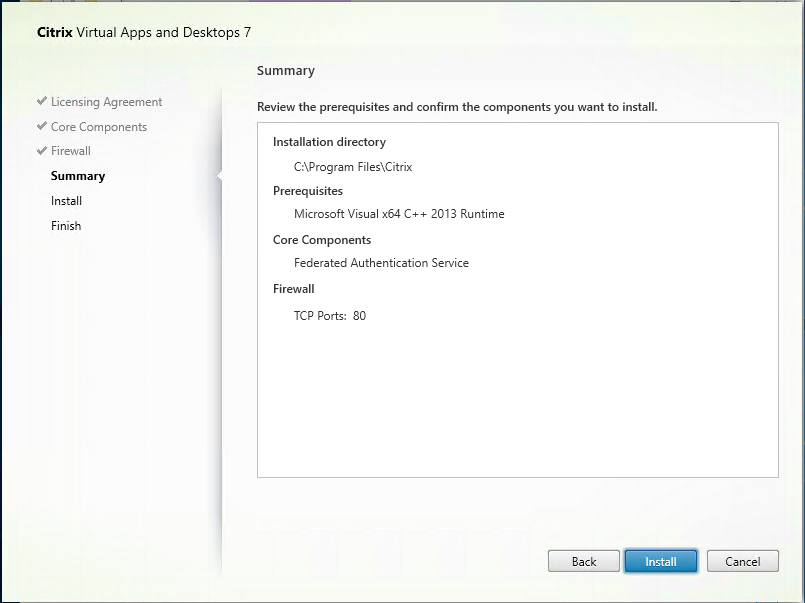This screenshot has width=805, height=603.
Task: Click the Installation directory heading
Action: [329, 142]
